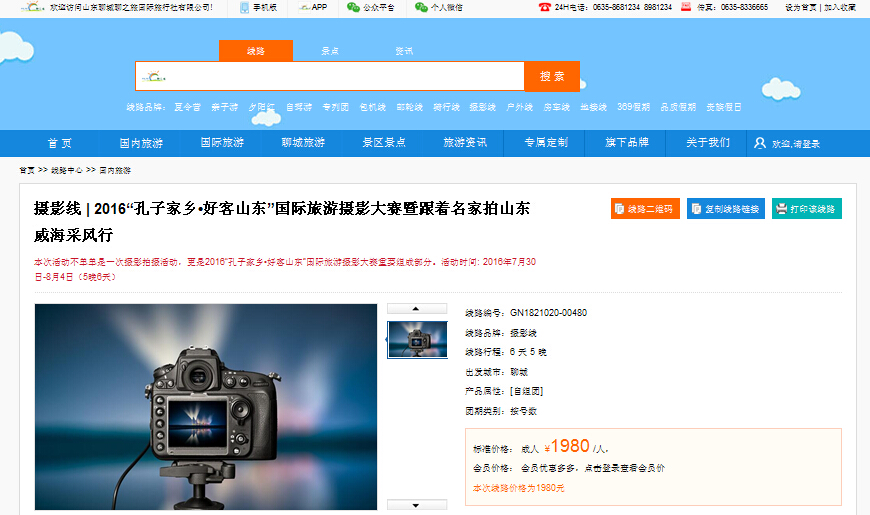Click the user login avatar icon
870x515 pixels.
pos(760,143)
